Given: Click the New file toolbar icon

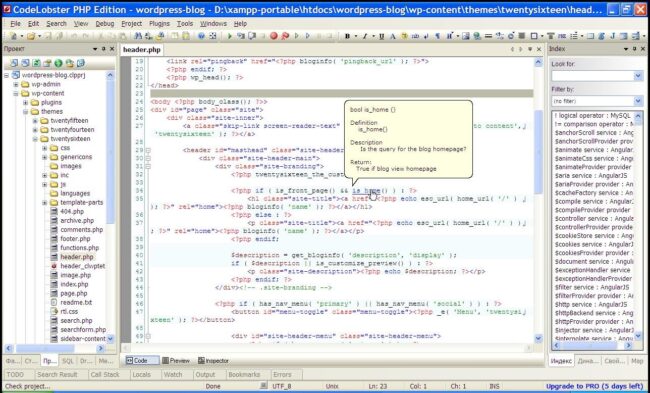Looking at the screenshot, I should tap(13, 36).
